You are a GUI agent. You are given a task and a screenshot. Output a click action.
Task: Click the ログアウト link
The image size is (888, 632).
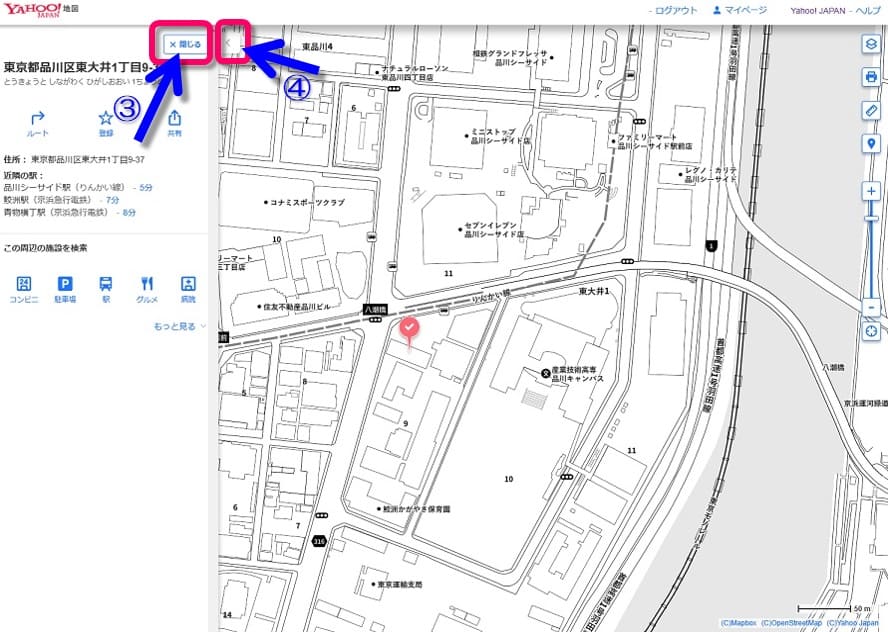pos(674,10)
